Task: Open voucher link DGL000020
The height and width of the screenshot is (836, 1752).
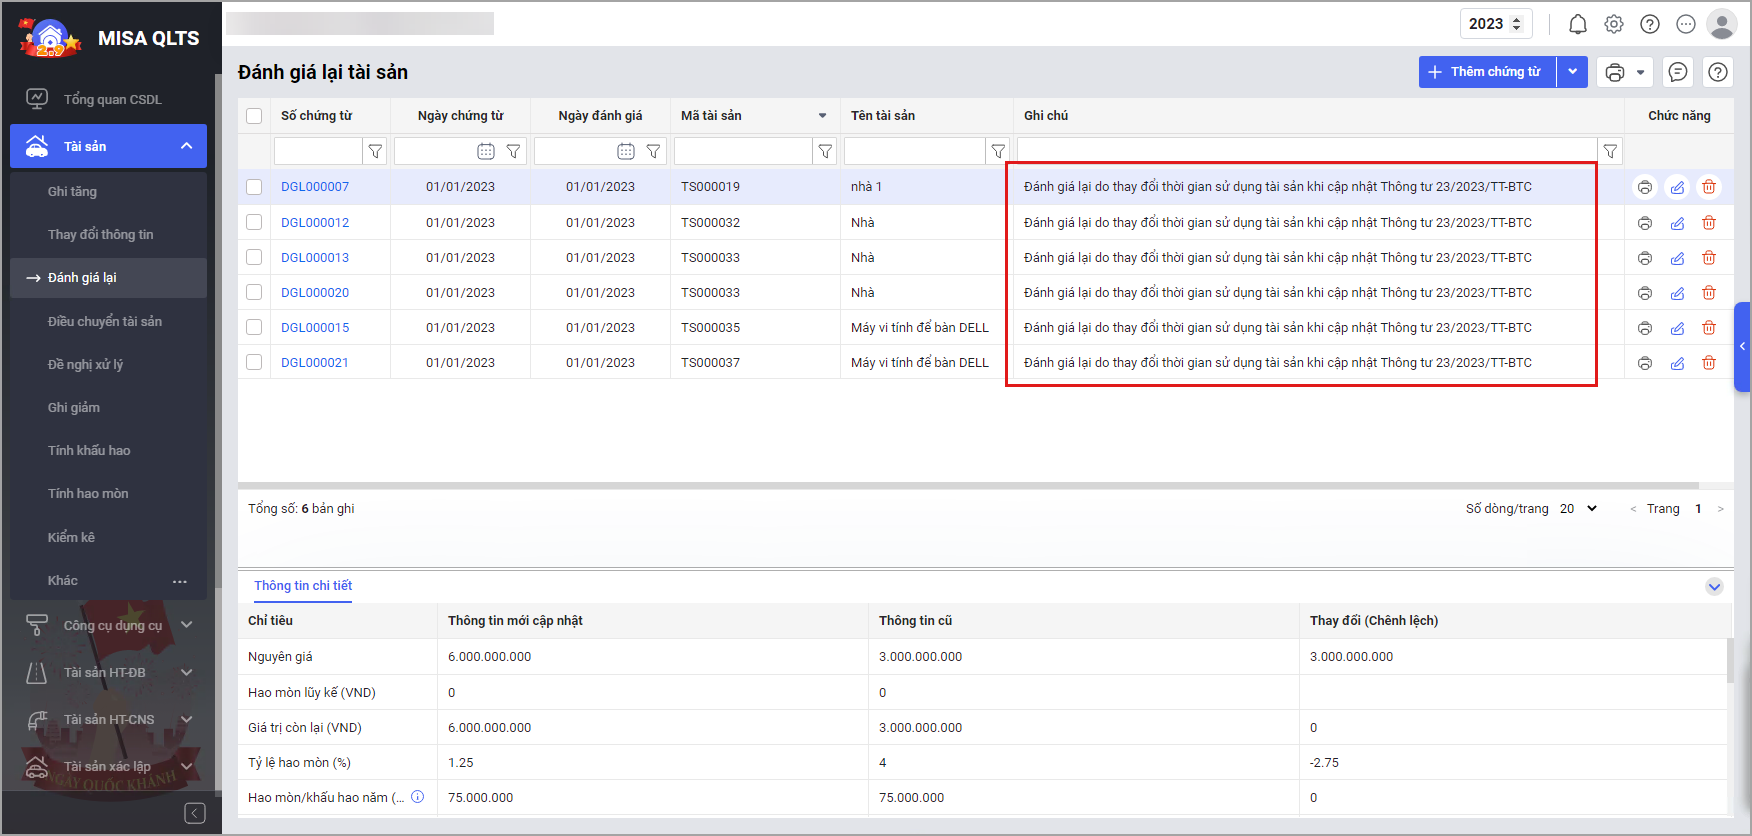Action: click(315, 292)
